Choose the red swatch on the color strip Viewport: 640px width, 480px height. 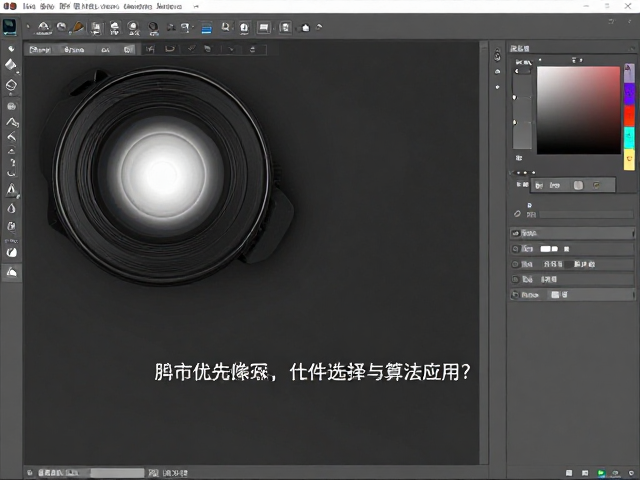coord(629,116)
